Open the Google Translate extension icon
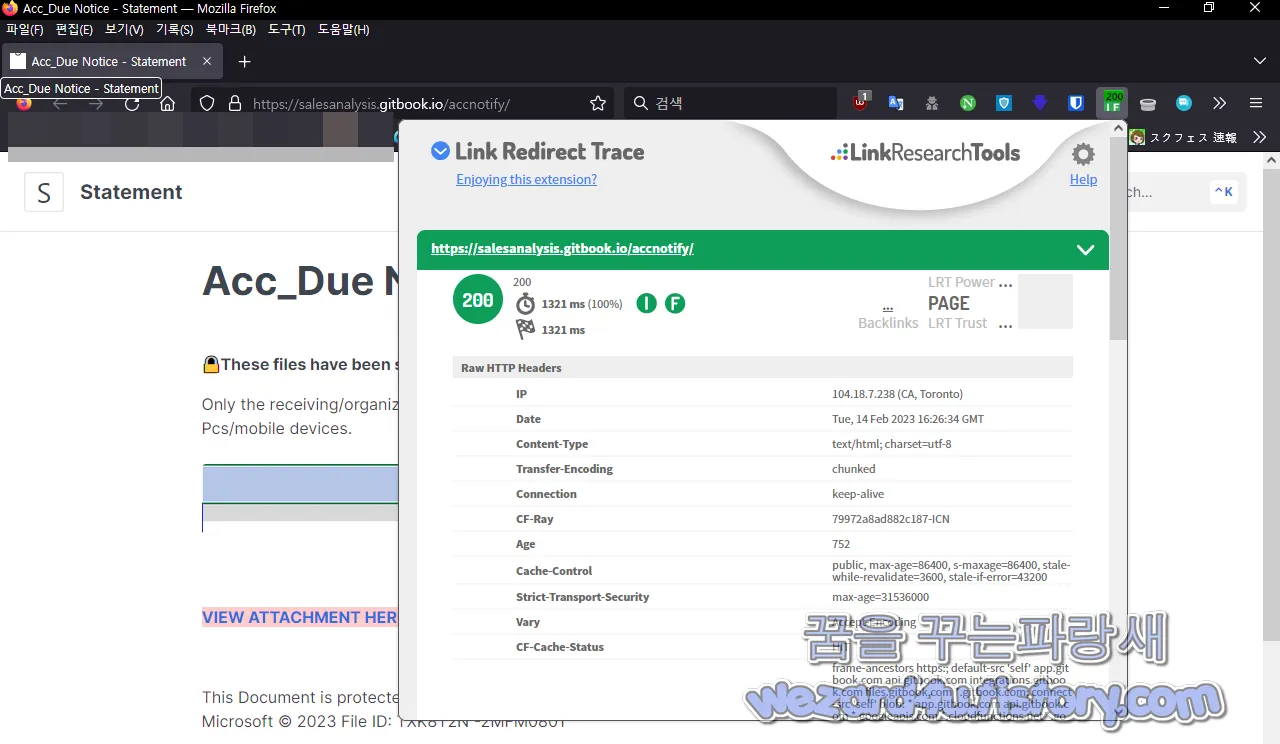The image size is (1280, 744). [896, 103]
